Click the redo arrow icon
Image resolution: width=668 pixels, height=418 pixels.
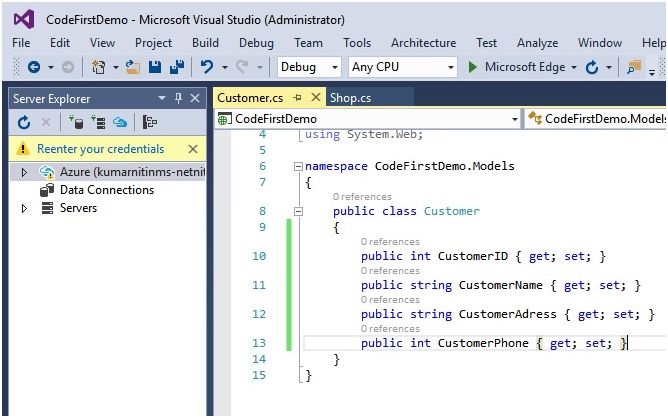[242, 67]
